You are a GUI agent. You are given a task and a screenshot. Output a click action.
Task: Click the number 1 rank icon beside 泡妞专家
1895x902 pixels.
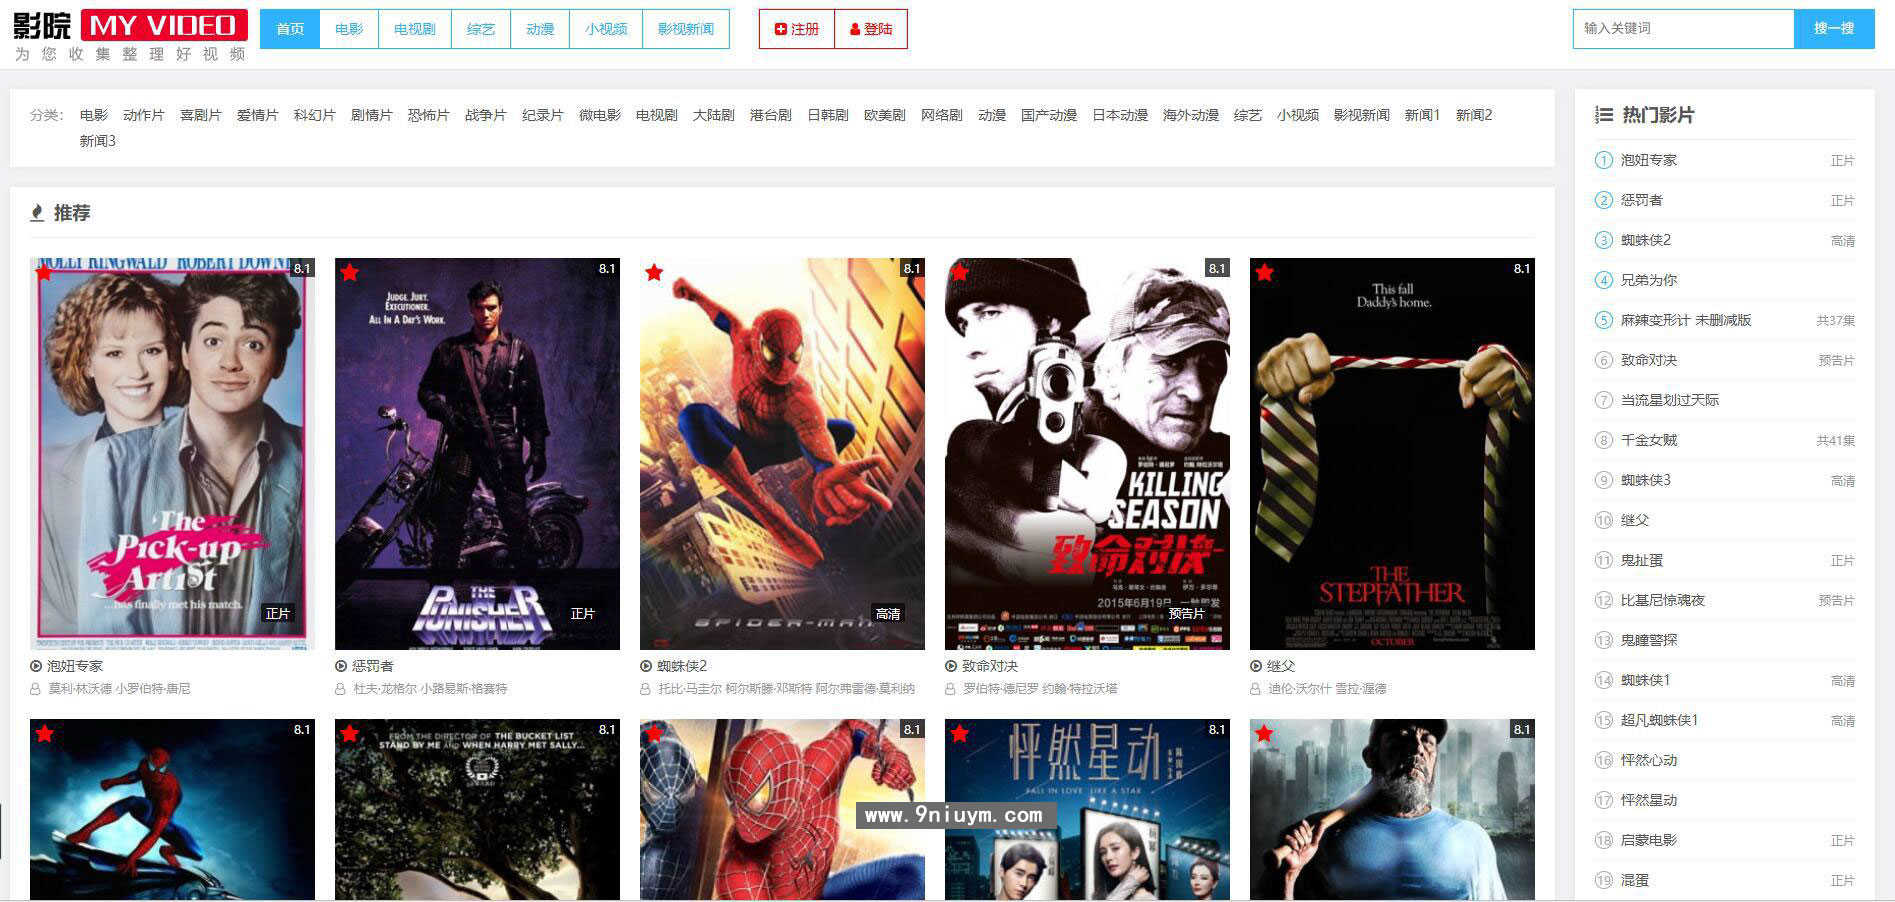coord(1603,160)
